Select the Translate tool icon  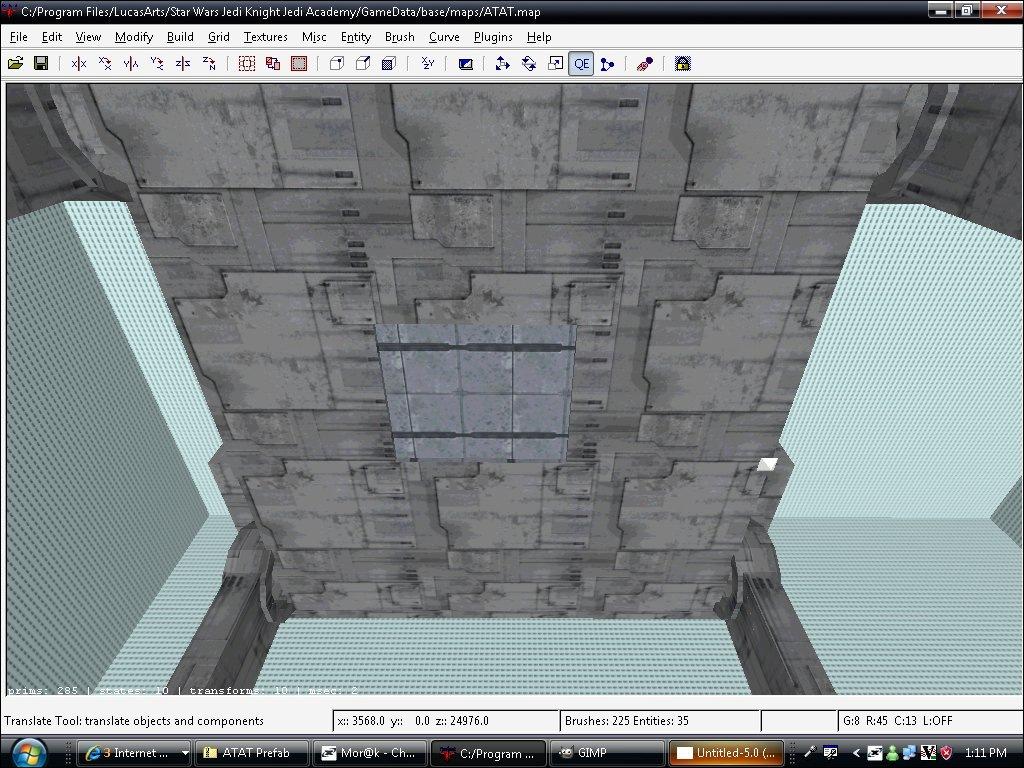[x=503, y=64]
